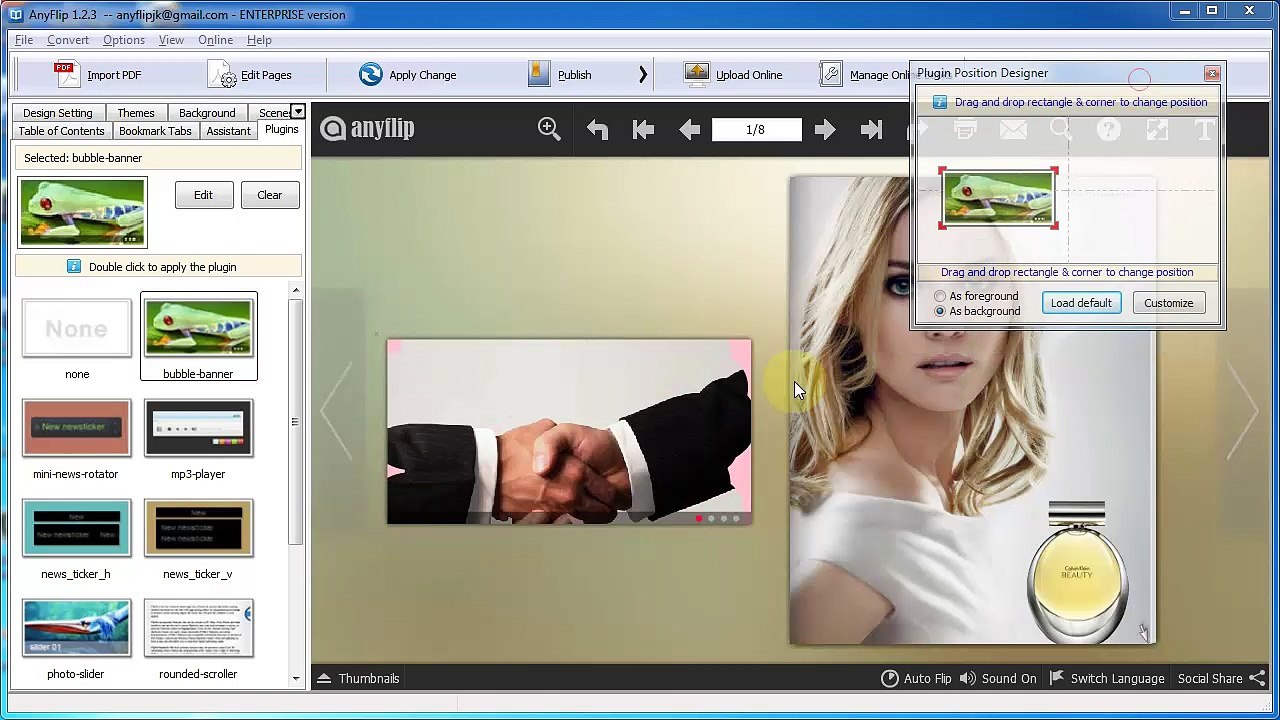The image size is (1280, 720).
Task: Click the handshake banner in the flipbook
Action: pos(569,431)
